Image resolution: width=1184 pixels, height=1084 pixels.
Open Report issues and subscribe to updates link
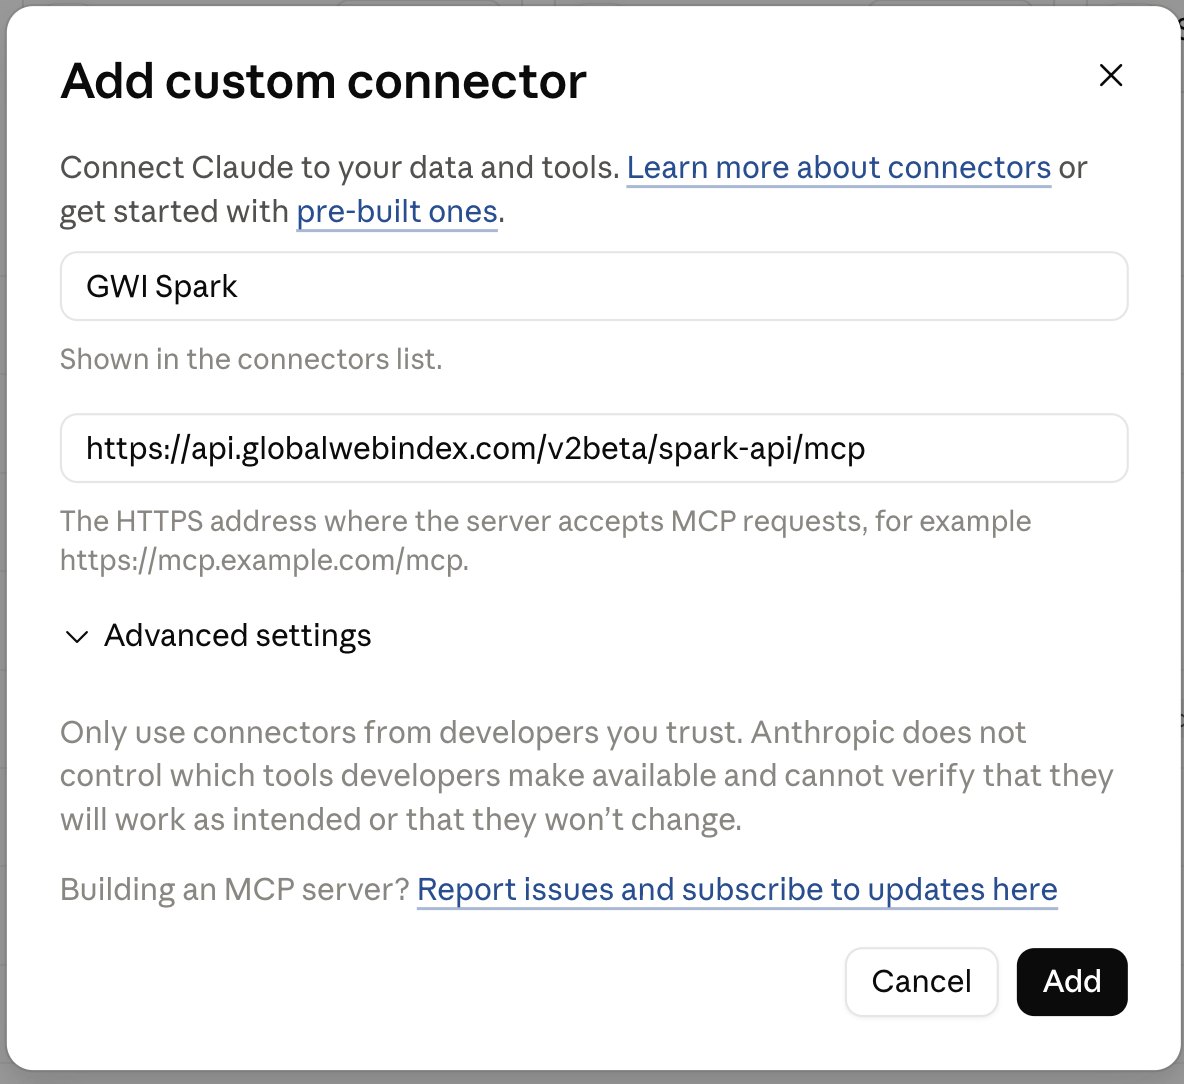[x=737, y=889]
